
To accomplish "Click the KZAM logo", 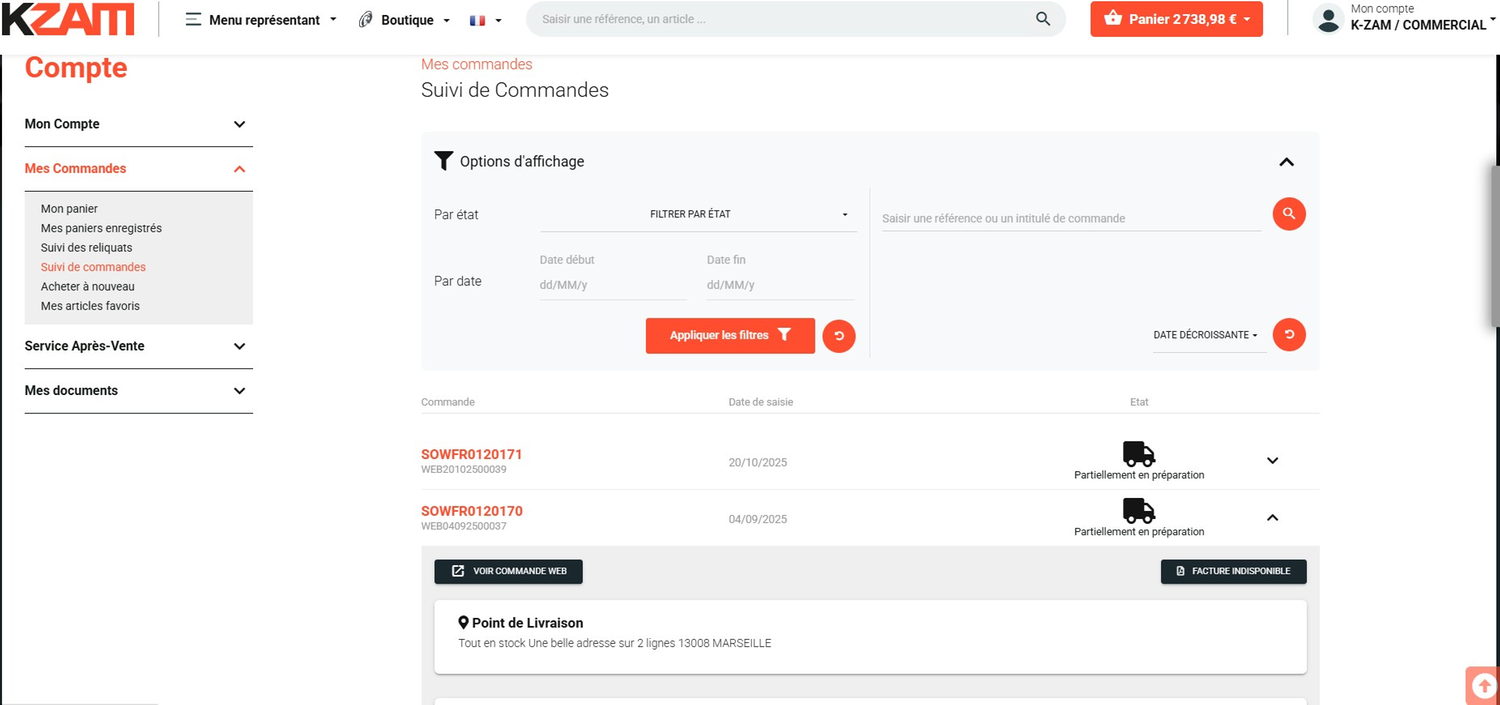I will [x=68, y=19].
